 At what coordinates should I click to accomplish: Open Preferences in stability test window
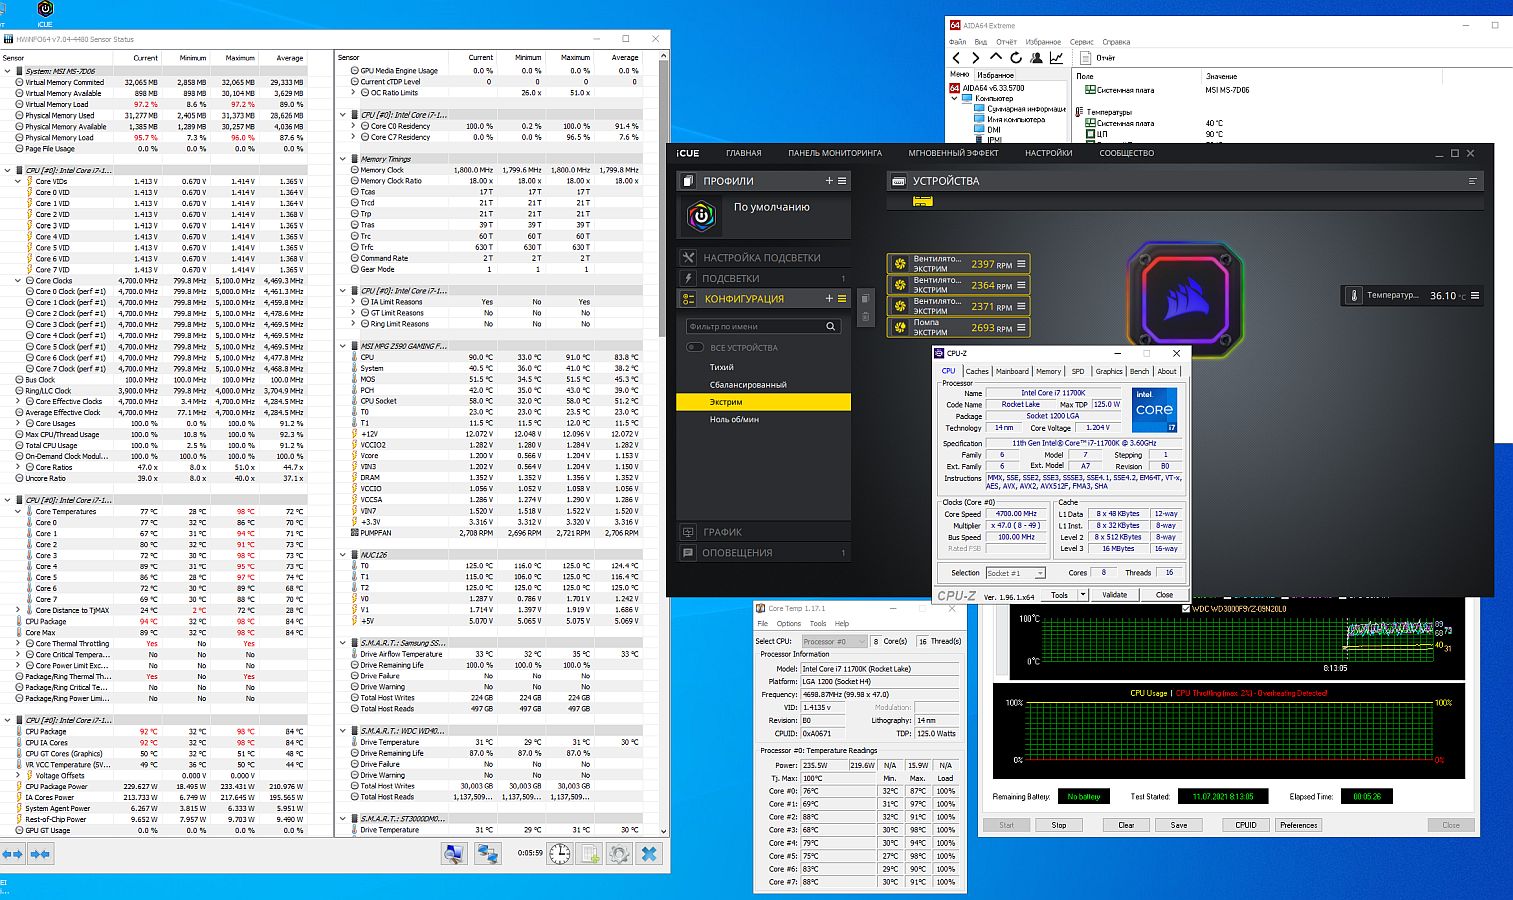[1299, 825]
